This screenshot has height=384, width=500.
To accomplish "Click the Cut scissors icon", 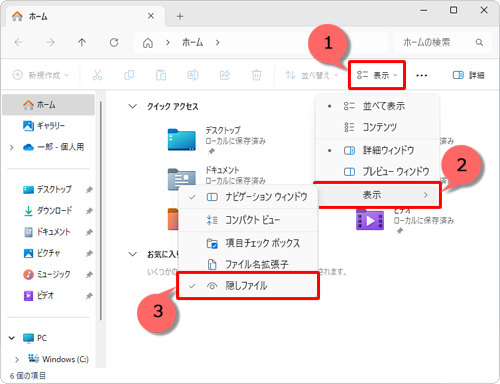I will (97, 75).
